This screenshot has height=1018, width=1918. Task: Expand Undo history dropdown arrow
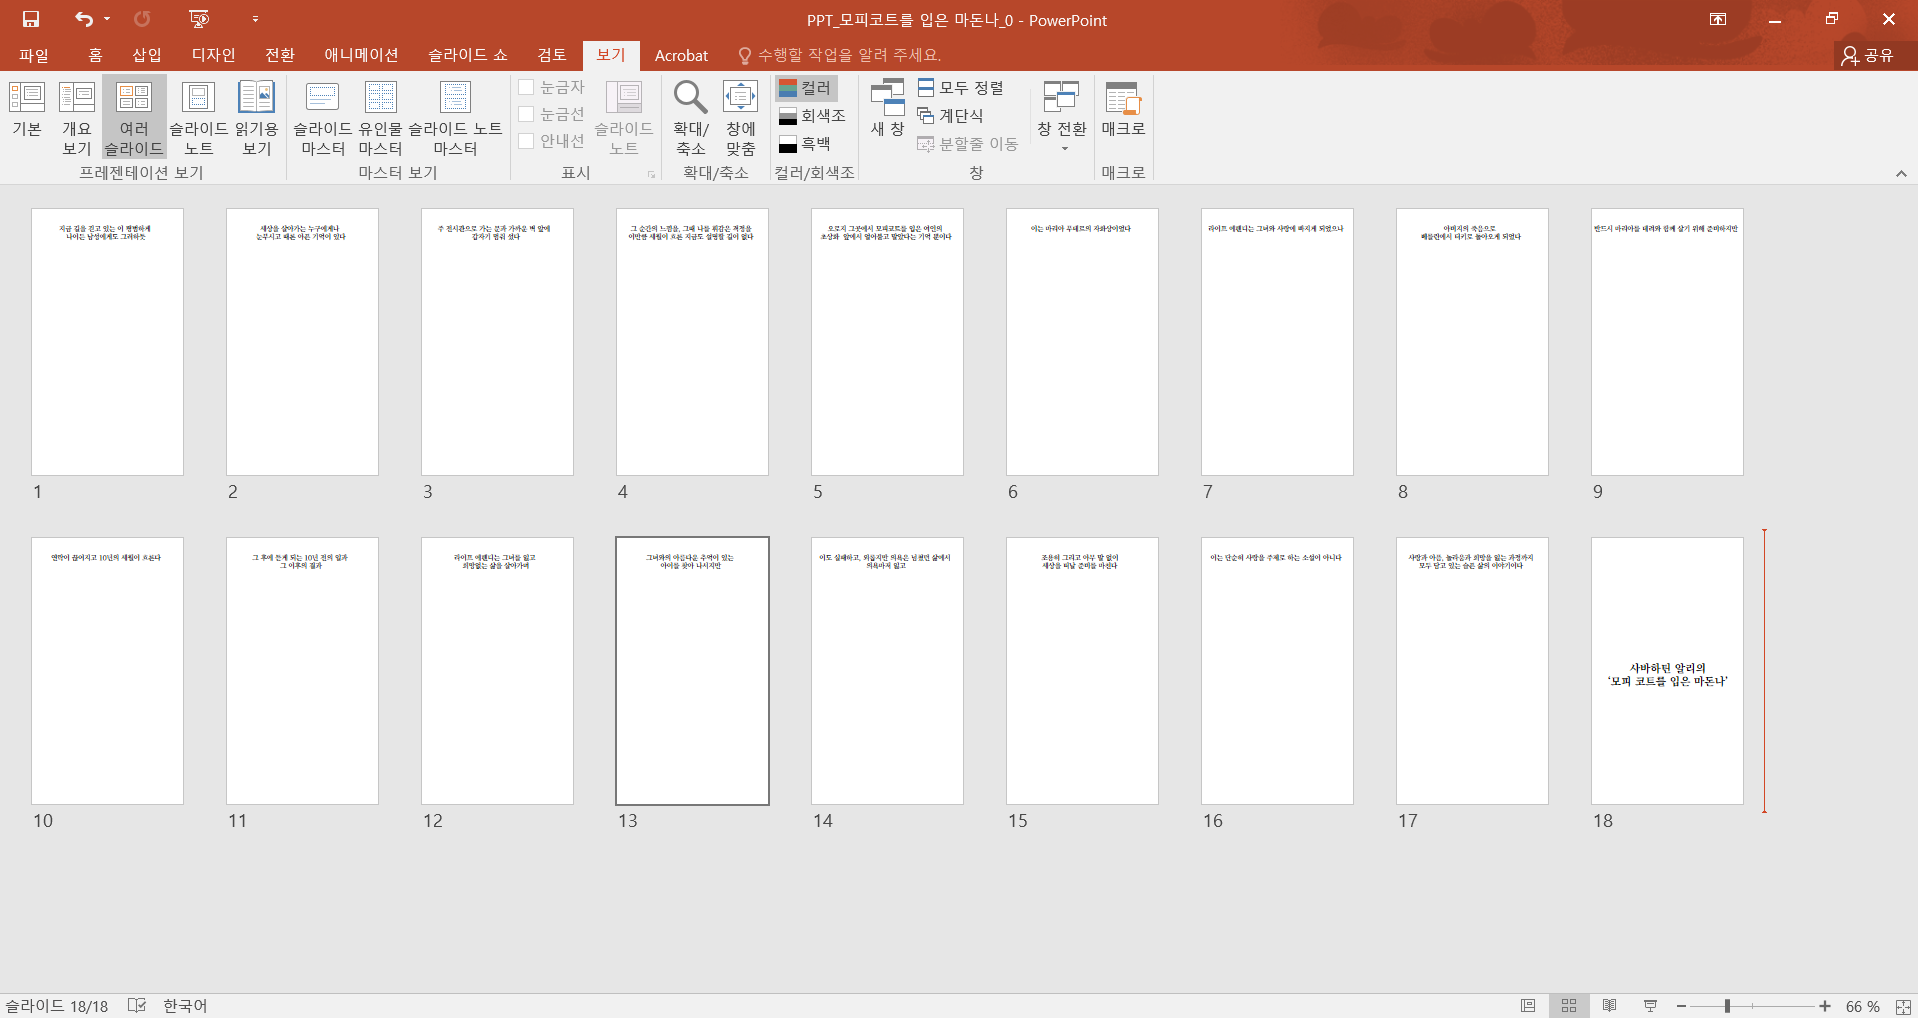coord(107,19)
